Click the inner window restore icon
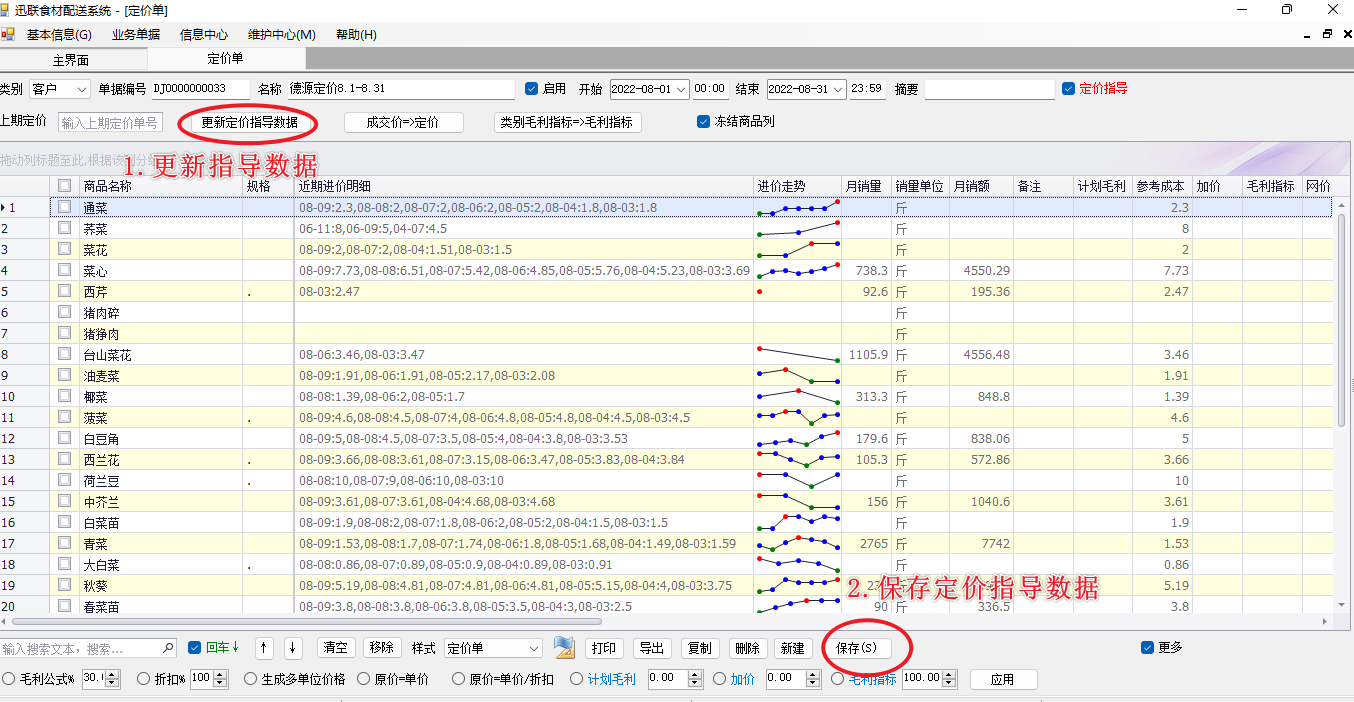The image size is (1354, 702). 1328,34
